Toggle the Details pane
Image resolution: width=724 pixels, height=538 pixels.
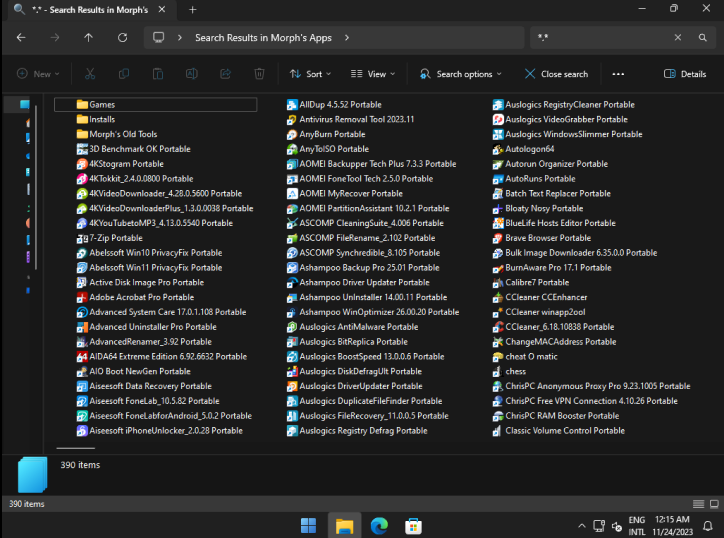(x=685, y=74)
